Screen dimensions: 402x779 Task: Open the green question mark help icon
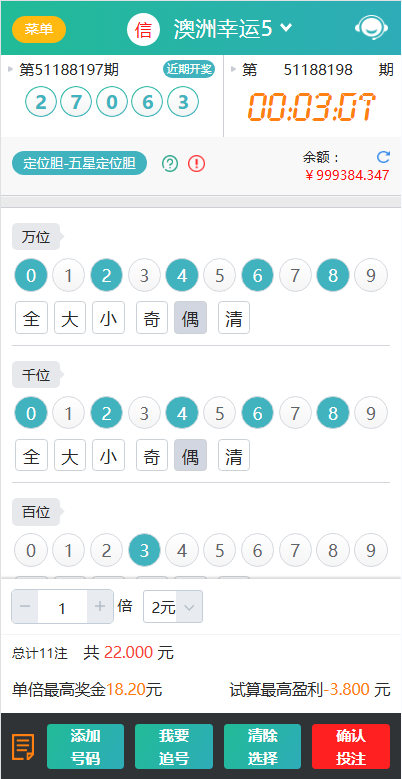coord(170,163)
